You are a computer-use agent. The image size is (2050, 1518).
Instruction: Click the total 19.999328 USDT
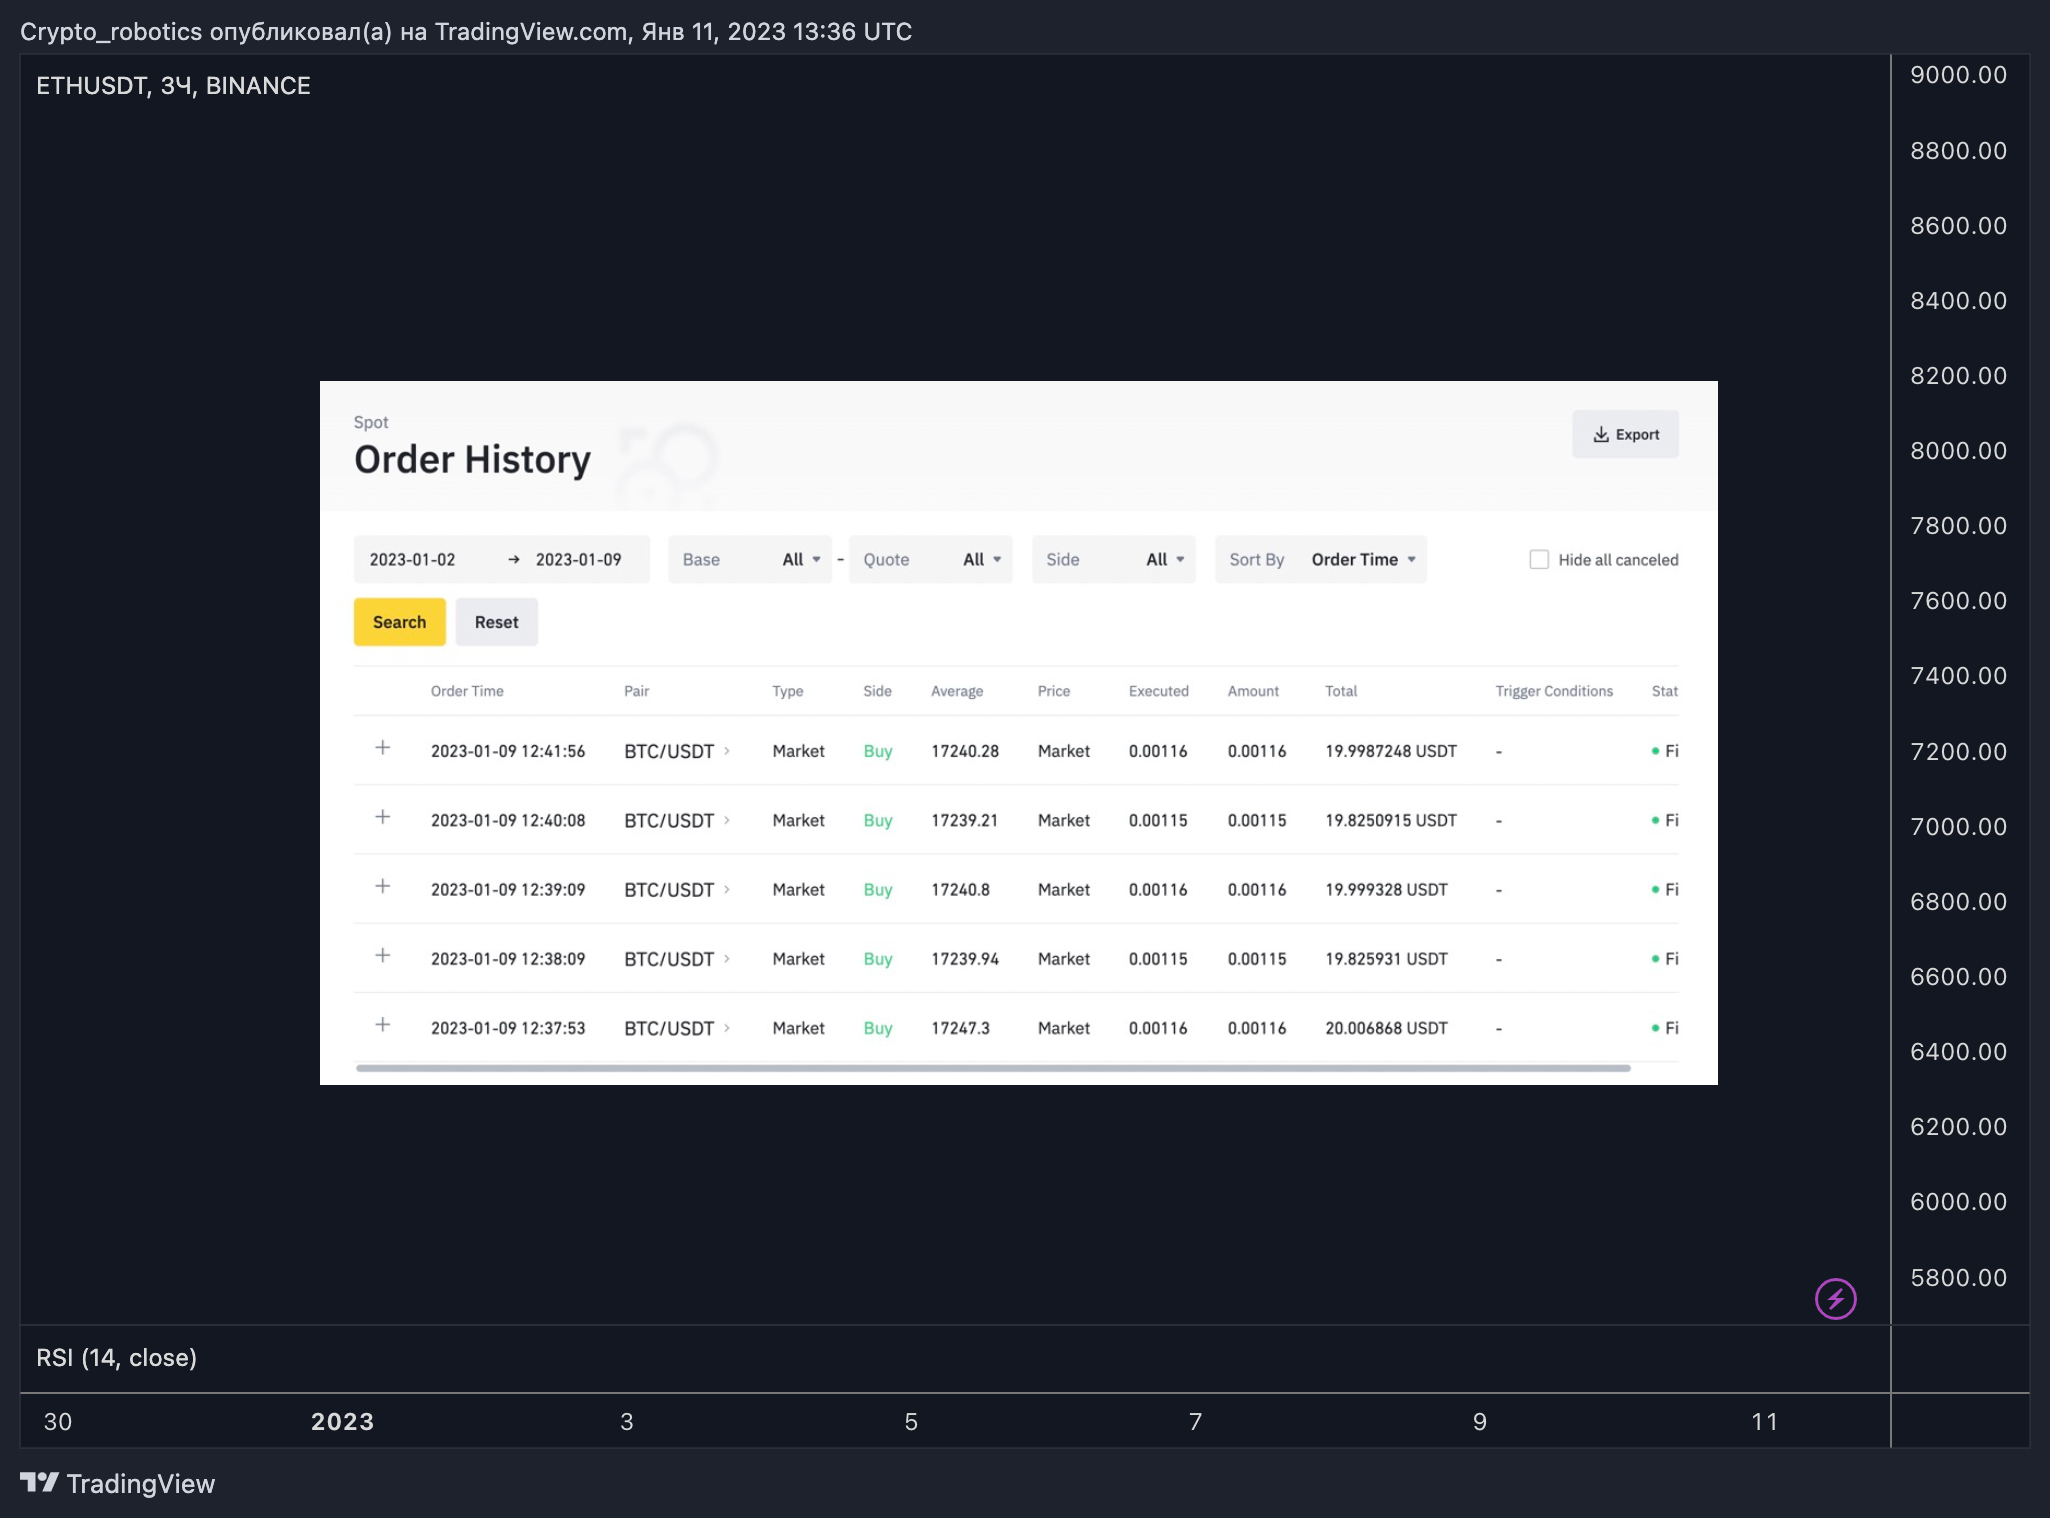pos(1386,889)
